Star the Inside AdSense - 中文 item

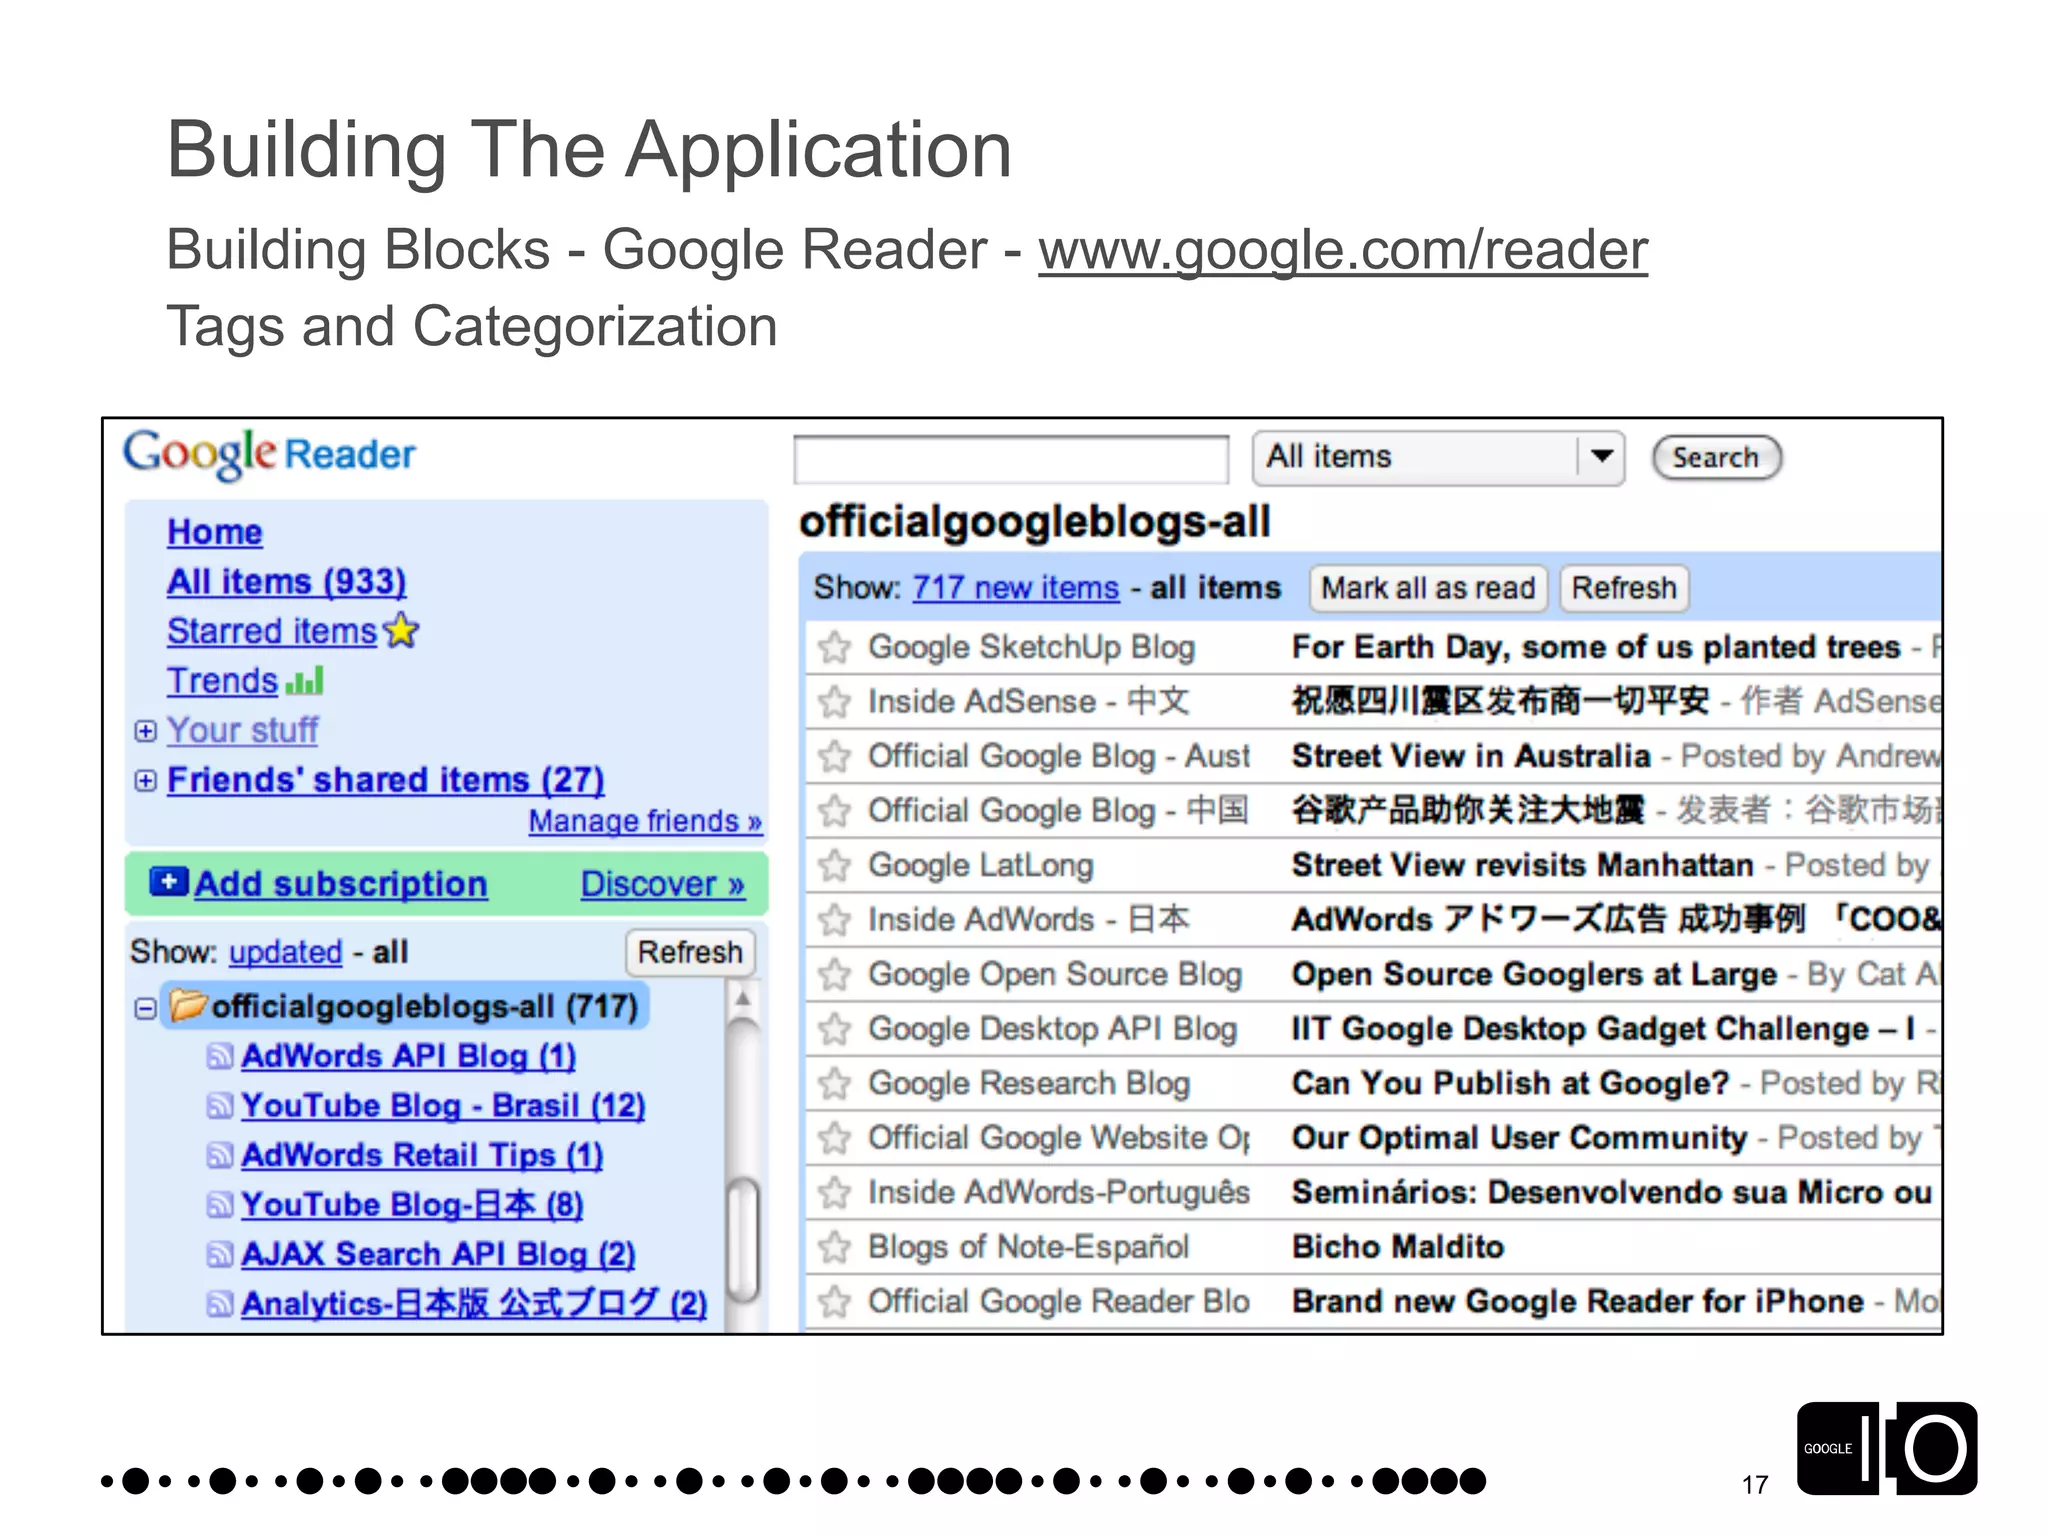(834, 702)
